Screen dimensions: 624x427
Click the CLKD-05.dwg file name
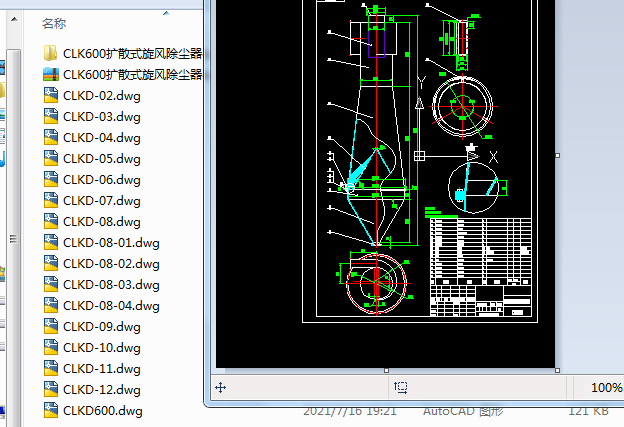coord(102,159)
